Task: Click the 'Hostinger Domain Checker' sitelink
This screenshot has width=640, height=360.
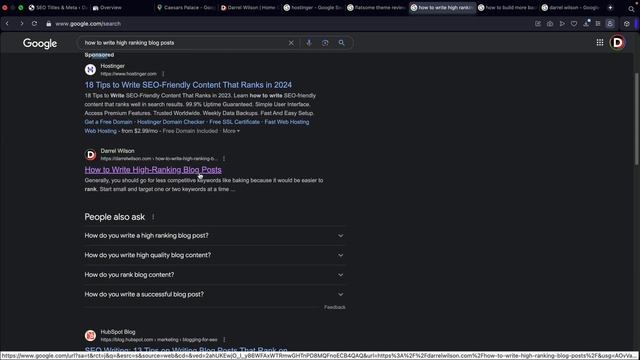Action: click(171, 122)
